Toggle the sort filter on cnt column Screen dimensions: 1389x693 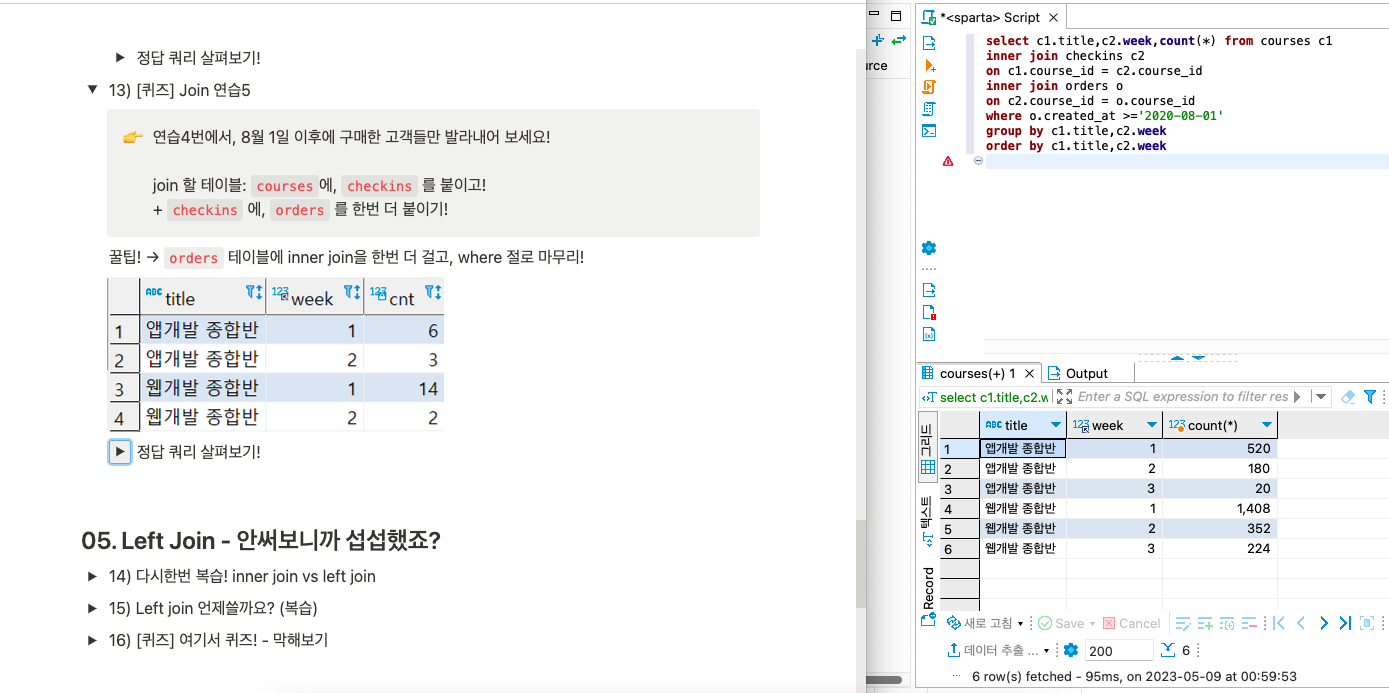point(433,293)
